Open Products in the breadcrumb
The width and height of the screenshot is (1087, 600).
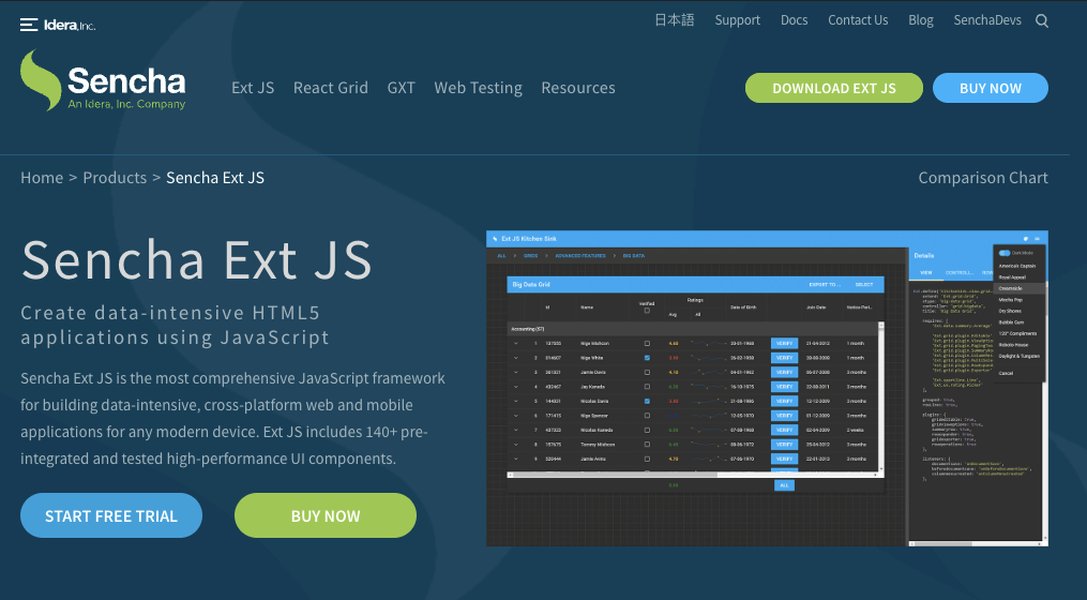[x=114, y=178]
